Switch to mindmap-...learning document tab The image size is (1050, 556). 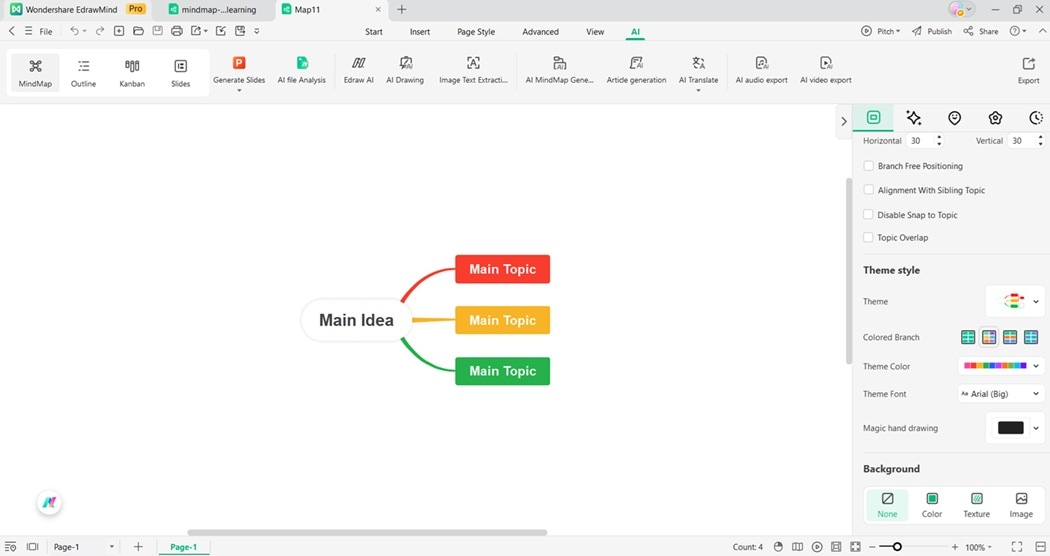point(213,9)
